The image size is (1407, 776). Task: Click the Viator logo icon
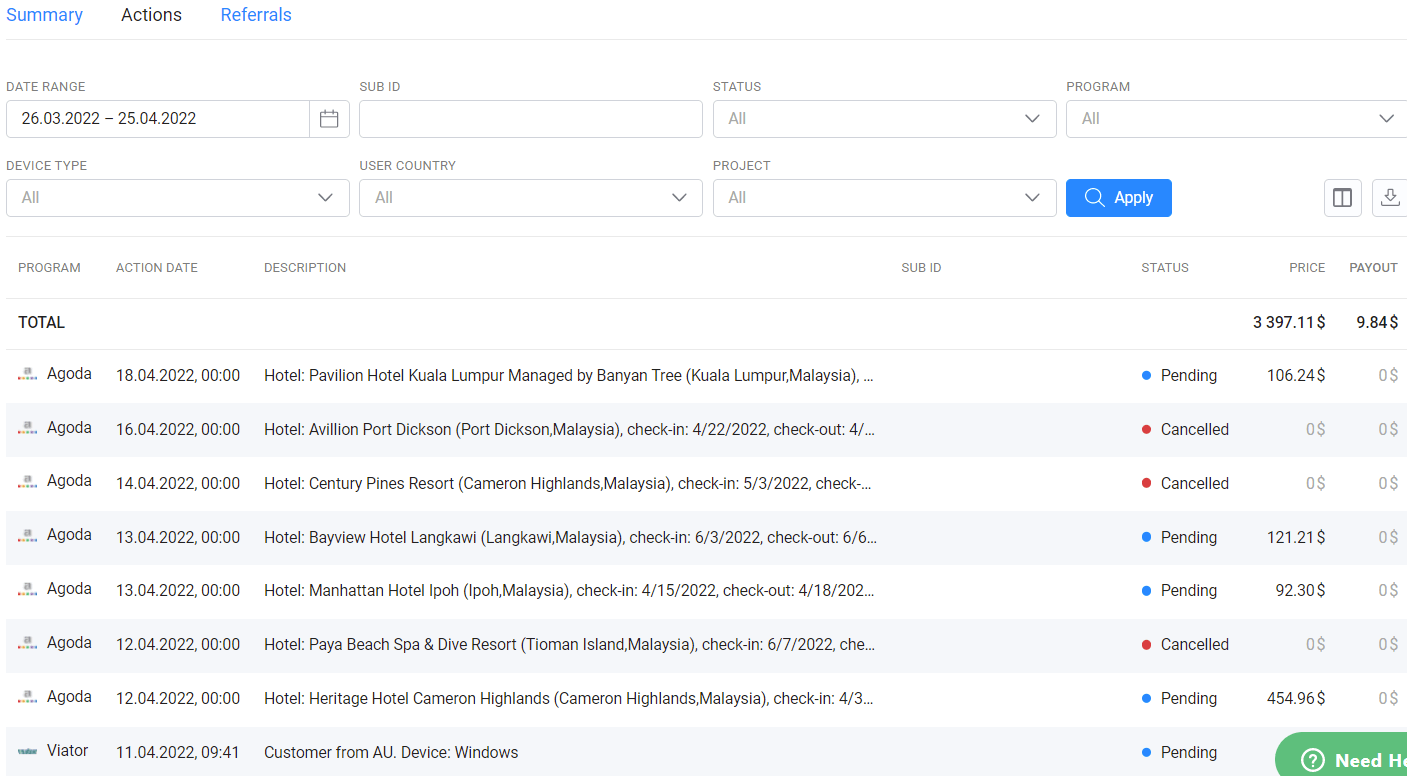coord(28,751)
